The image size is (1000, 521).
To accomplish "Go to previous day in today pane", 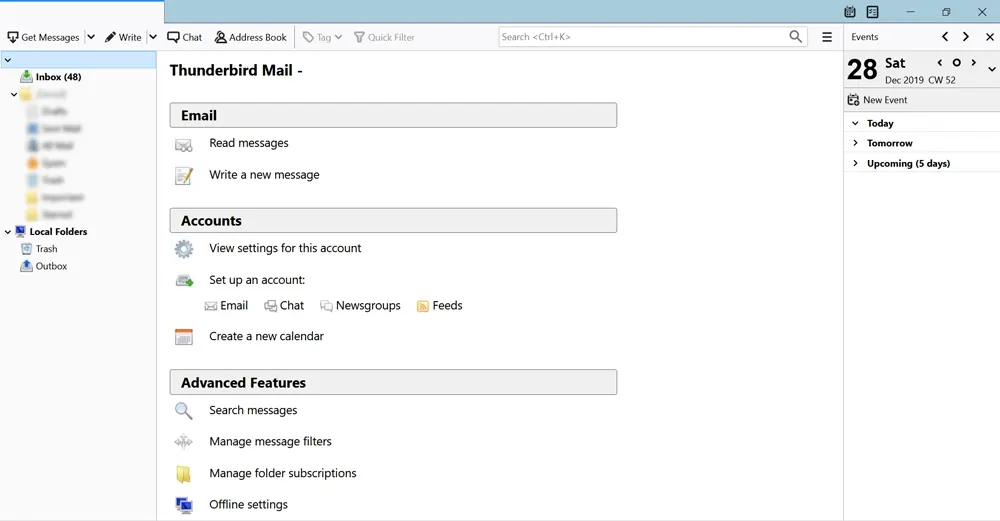I will (x=939, y=62).
